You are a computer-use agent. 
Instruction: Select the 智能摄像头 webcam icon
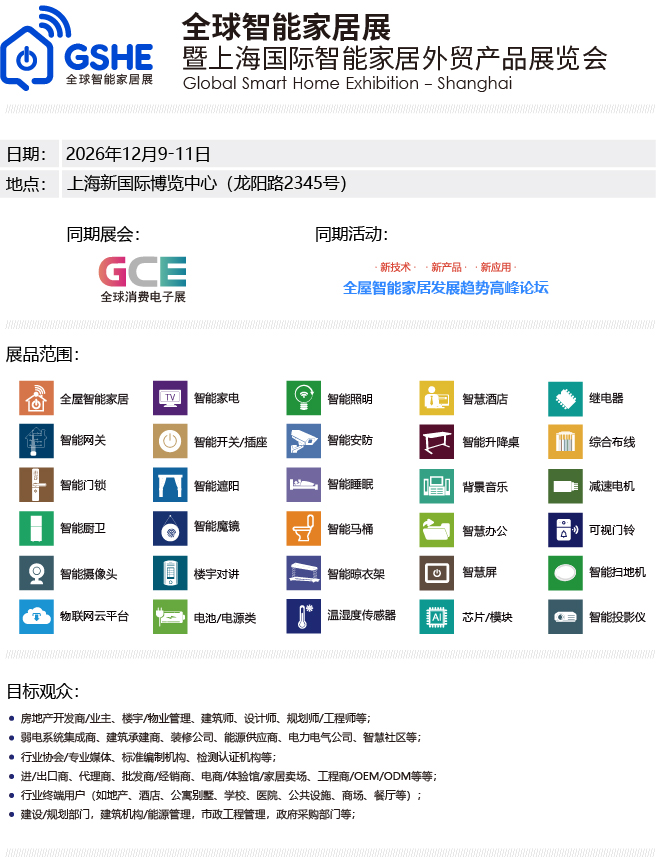(37, 573)
